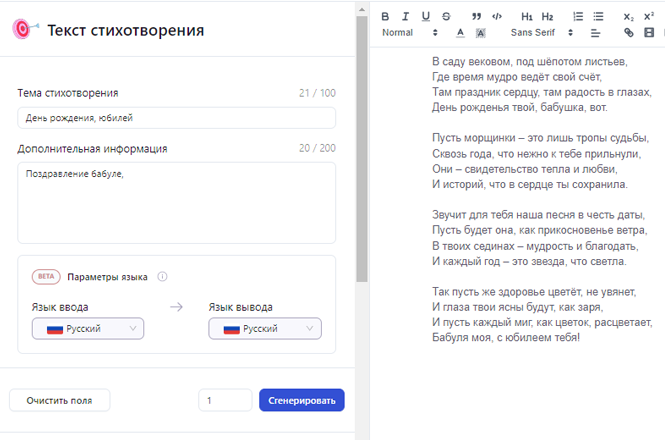
Task: Click the line "Они – свидетельство тепла и любви,"
Action: pyautogui.click(x=525, y=169)
